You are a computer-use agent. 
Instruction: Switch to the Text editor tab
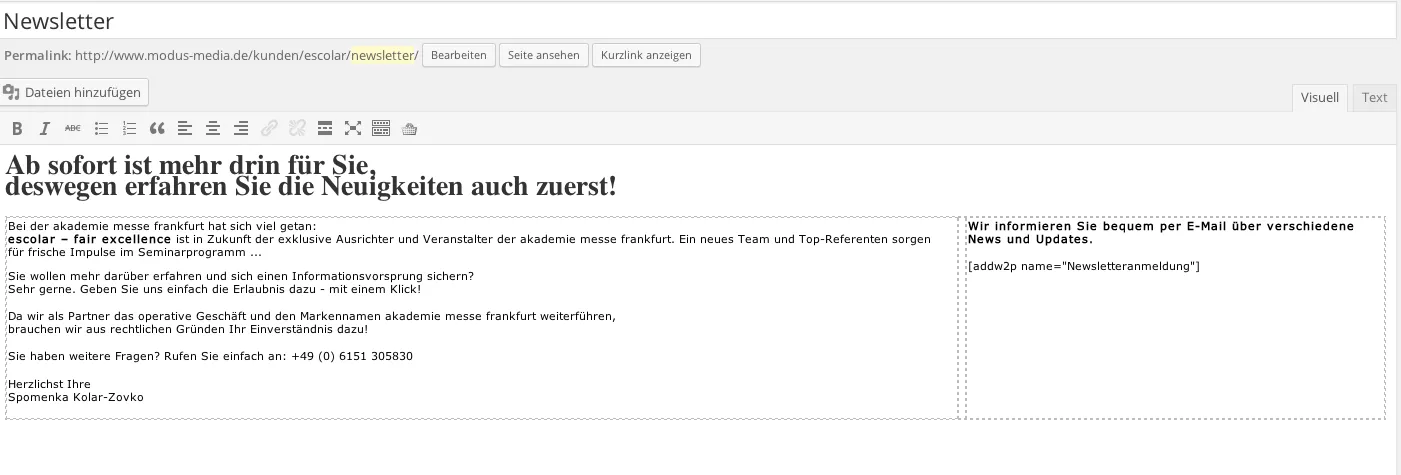click(x=1375, y=97)
